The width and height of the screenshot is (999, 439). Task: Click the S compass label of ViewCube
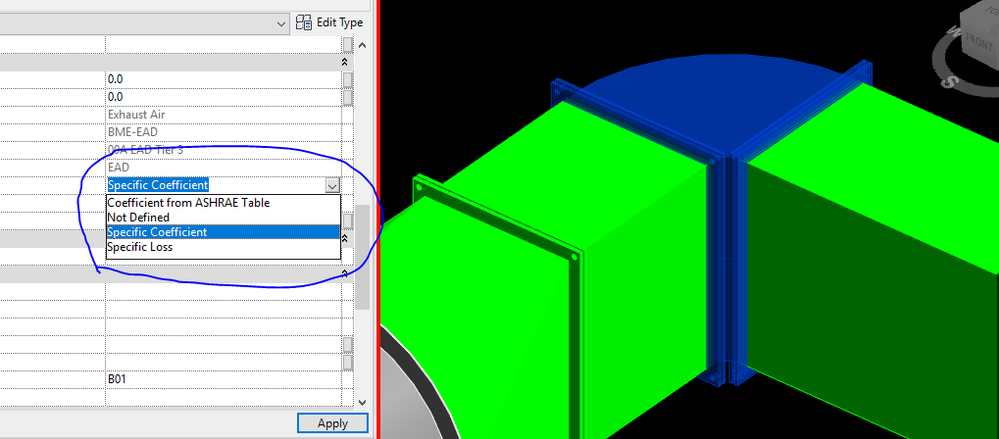[x=951, y=82]
